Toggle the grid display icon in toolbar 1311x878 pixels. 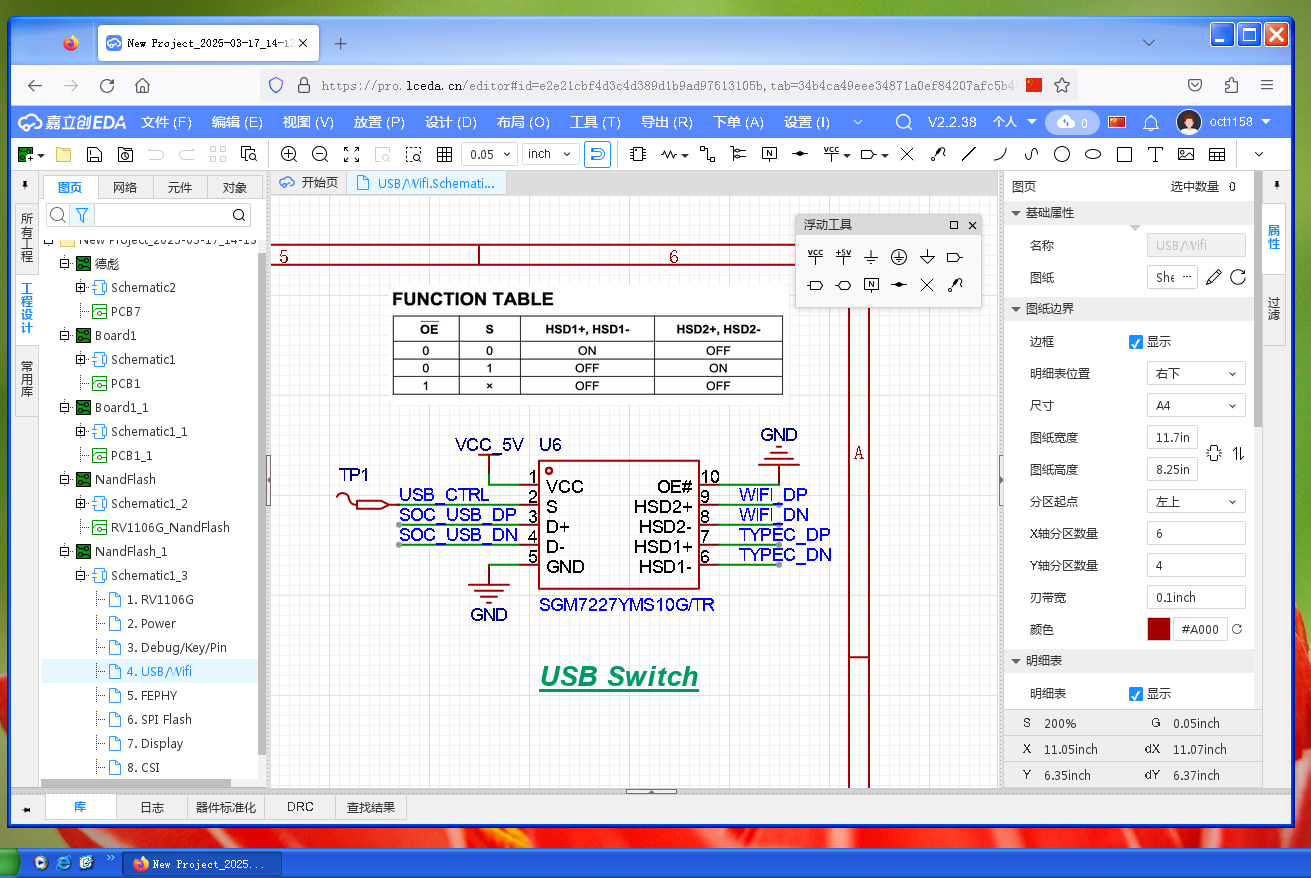444,154
